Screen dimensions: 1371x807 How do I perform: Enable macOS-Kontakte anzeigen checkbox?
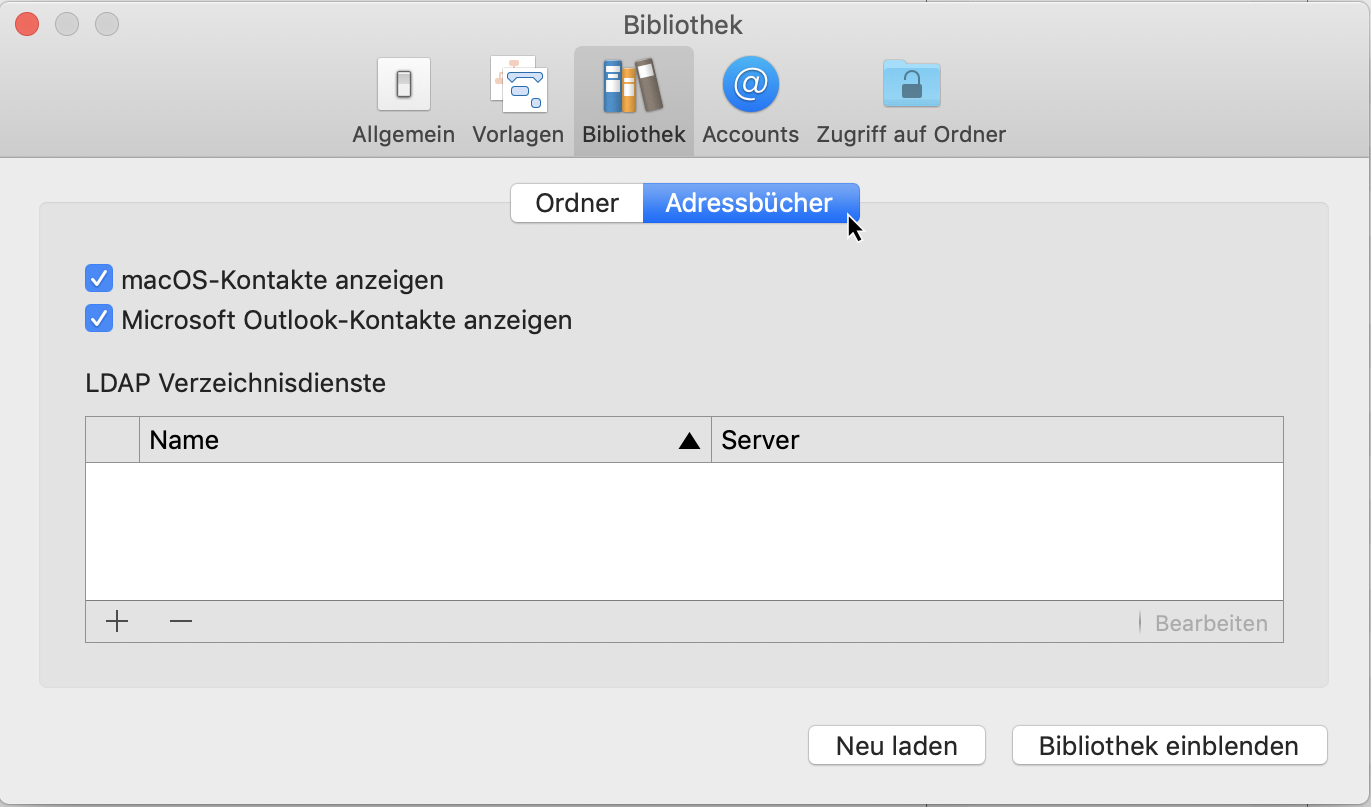[x=98, y=279]
